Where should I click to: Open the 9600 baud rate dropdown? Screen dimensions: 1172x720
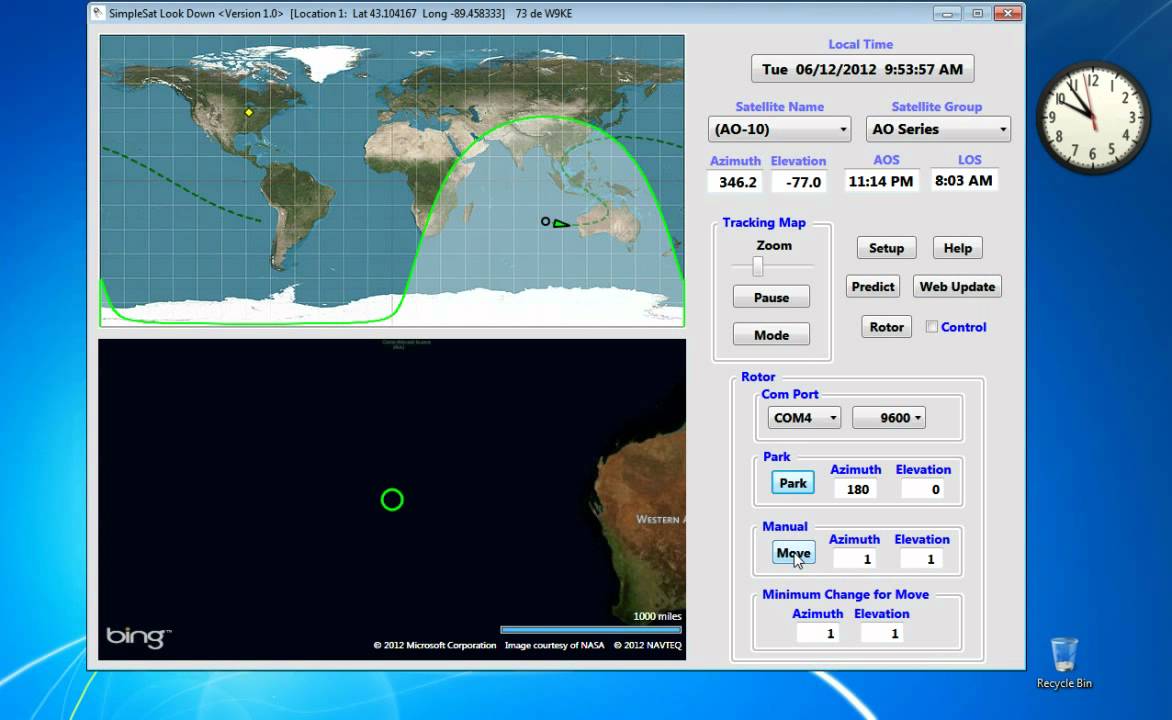click(x=889, y=417)
